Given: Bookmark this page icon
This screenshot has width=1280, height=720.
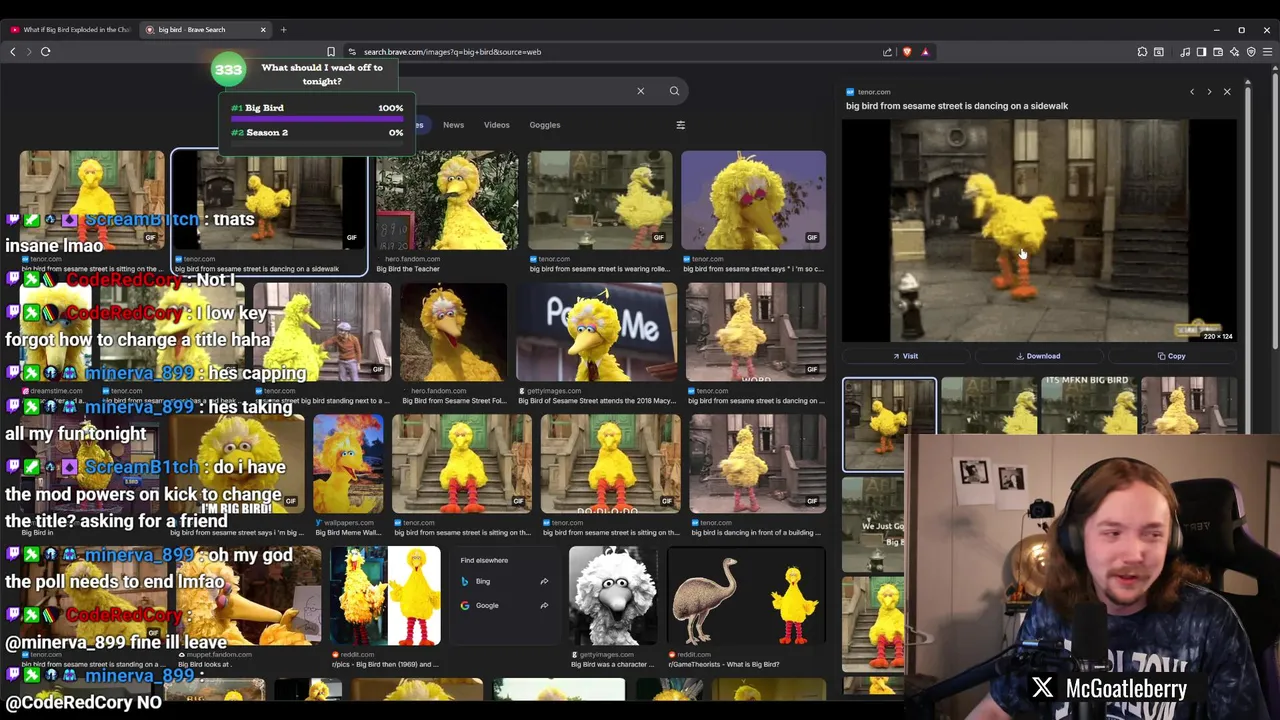Looking at the screenshot, I should coord(331,51).
